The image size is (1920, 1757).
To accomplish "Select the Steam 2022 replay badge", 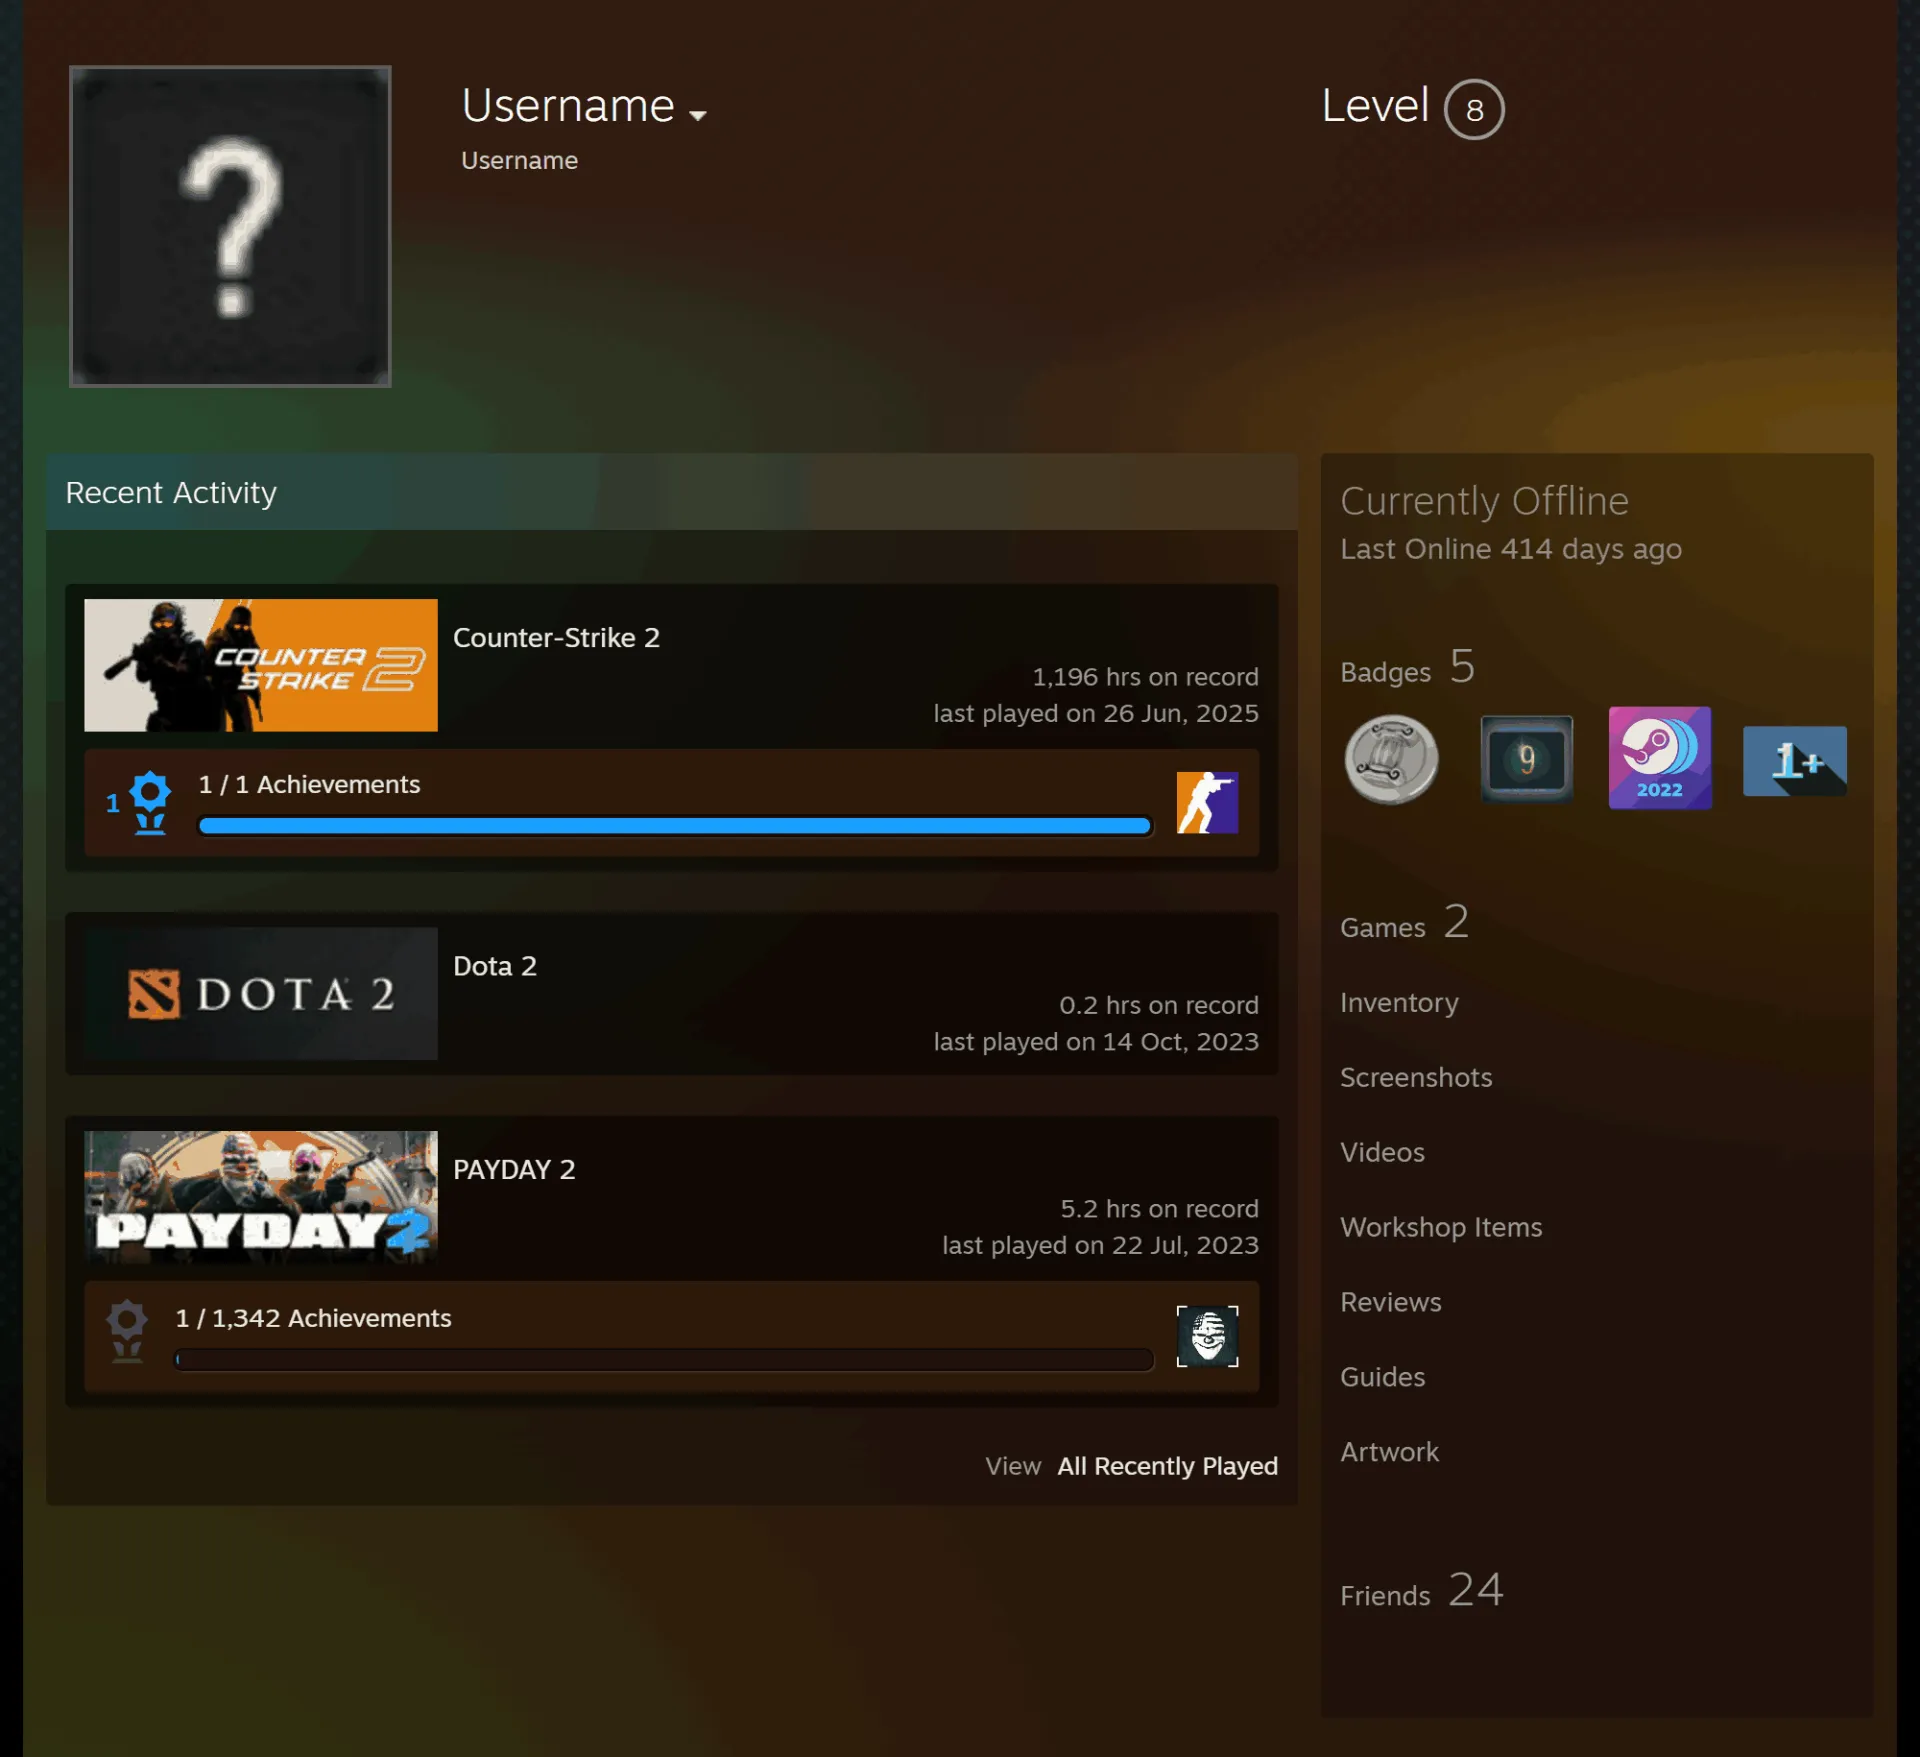I will pyautogui.click(x=1659, y=758).
